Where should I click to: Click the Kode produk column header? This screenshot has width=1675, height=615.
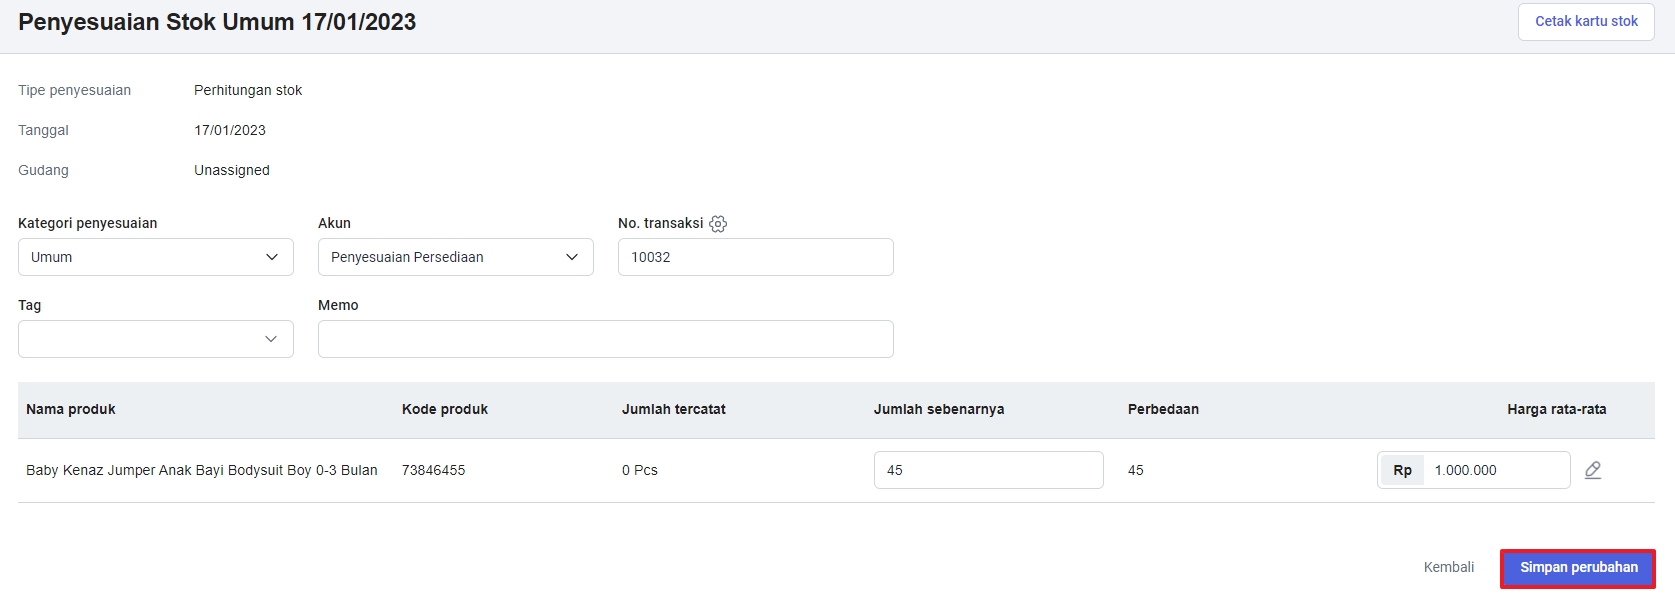tap(445, 409)
